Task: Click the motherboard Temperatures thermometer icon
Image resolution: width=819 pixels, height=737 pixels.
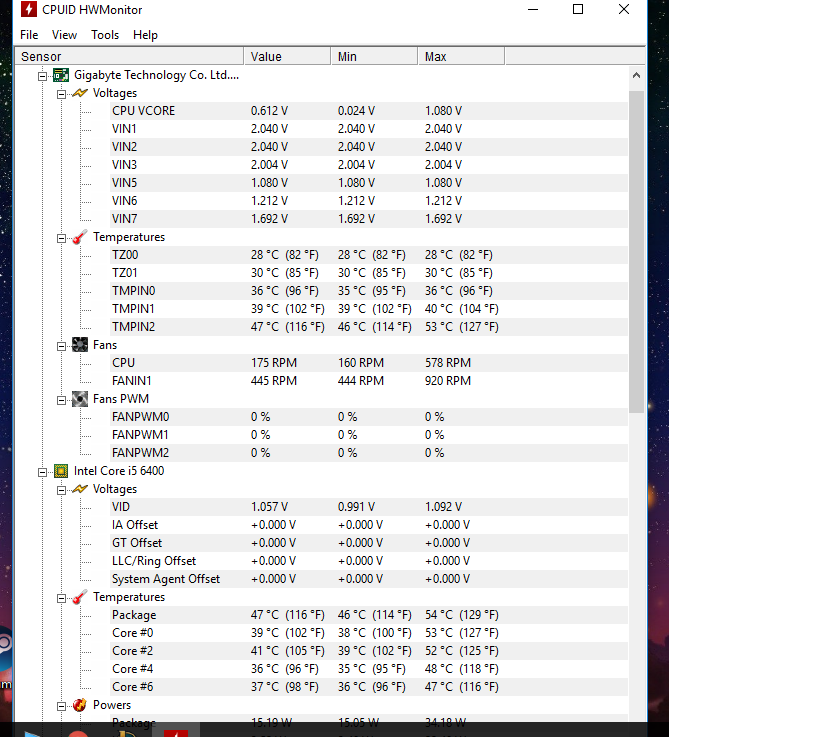Action: (x=80, y=237)
